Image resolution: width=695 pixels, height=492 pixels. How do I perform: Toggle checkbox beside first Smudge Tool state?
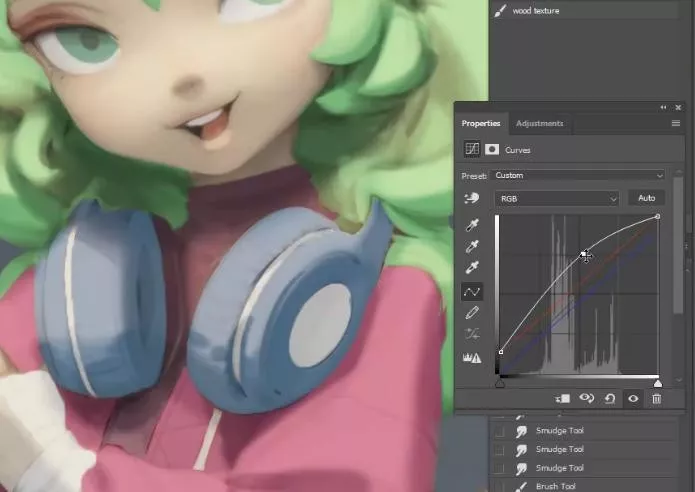(499, 431)
